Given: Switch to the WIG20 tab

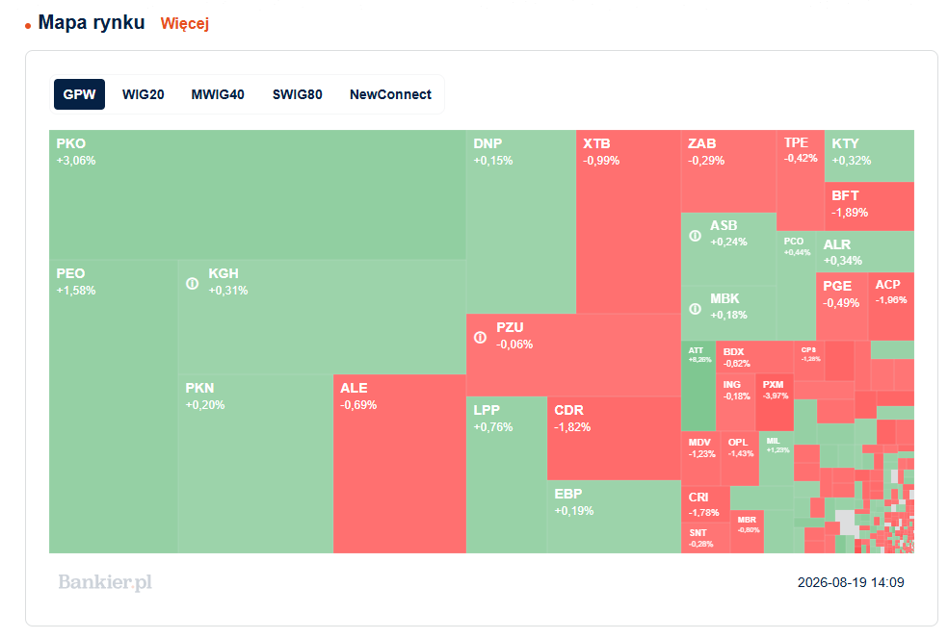Looking at the screenshot, I should click(x=143, y=94).
